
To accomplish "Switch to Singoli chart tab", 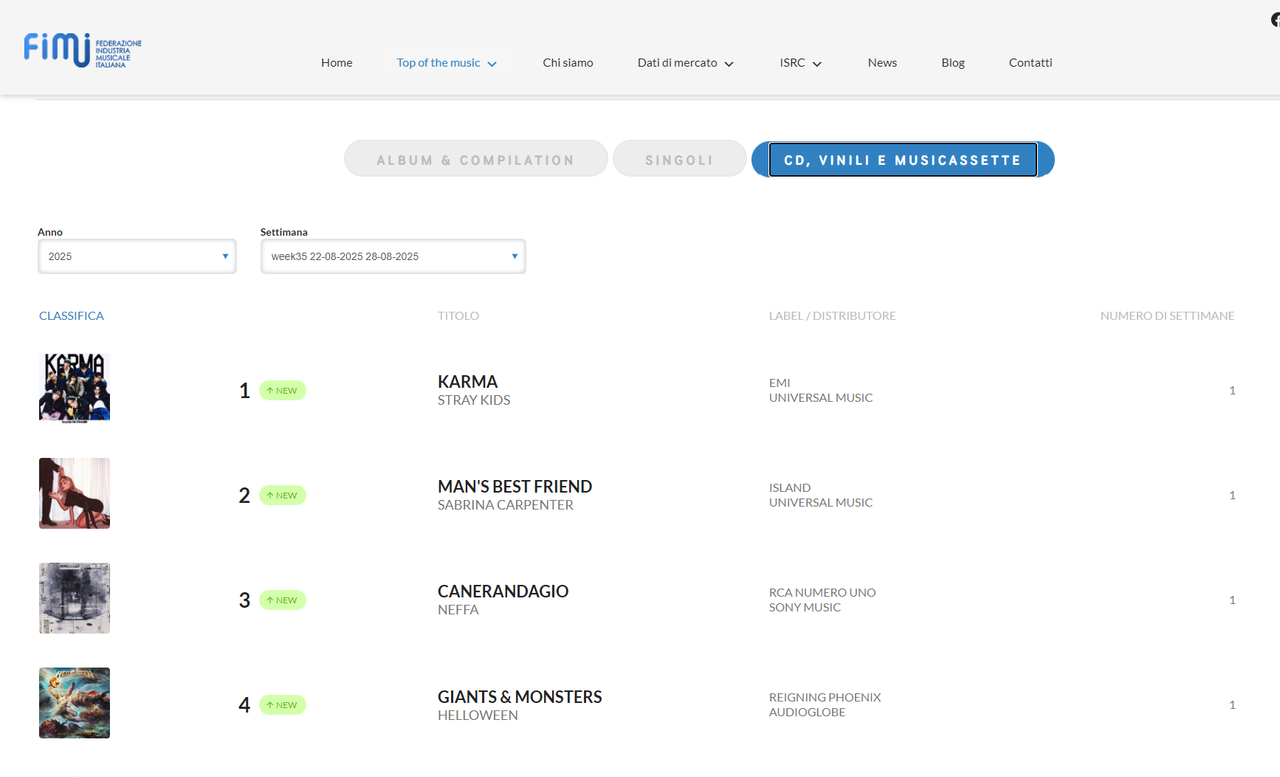I will 679,159.
